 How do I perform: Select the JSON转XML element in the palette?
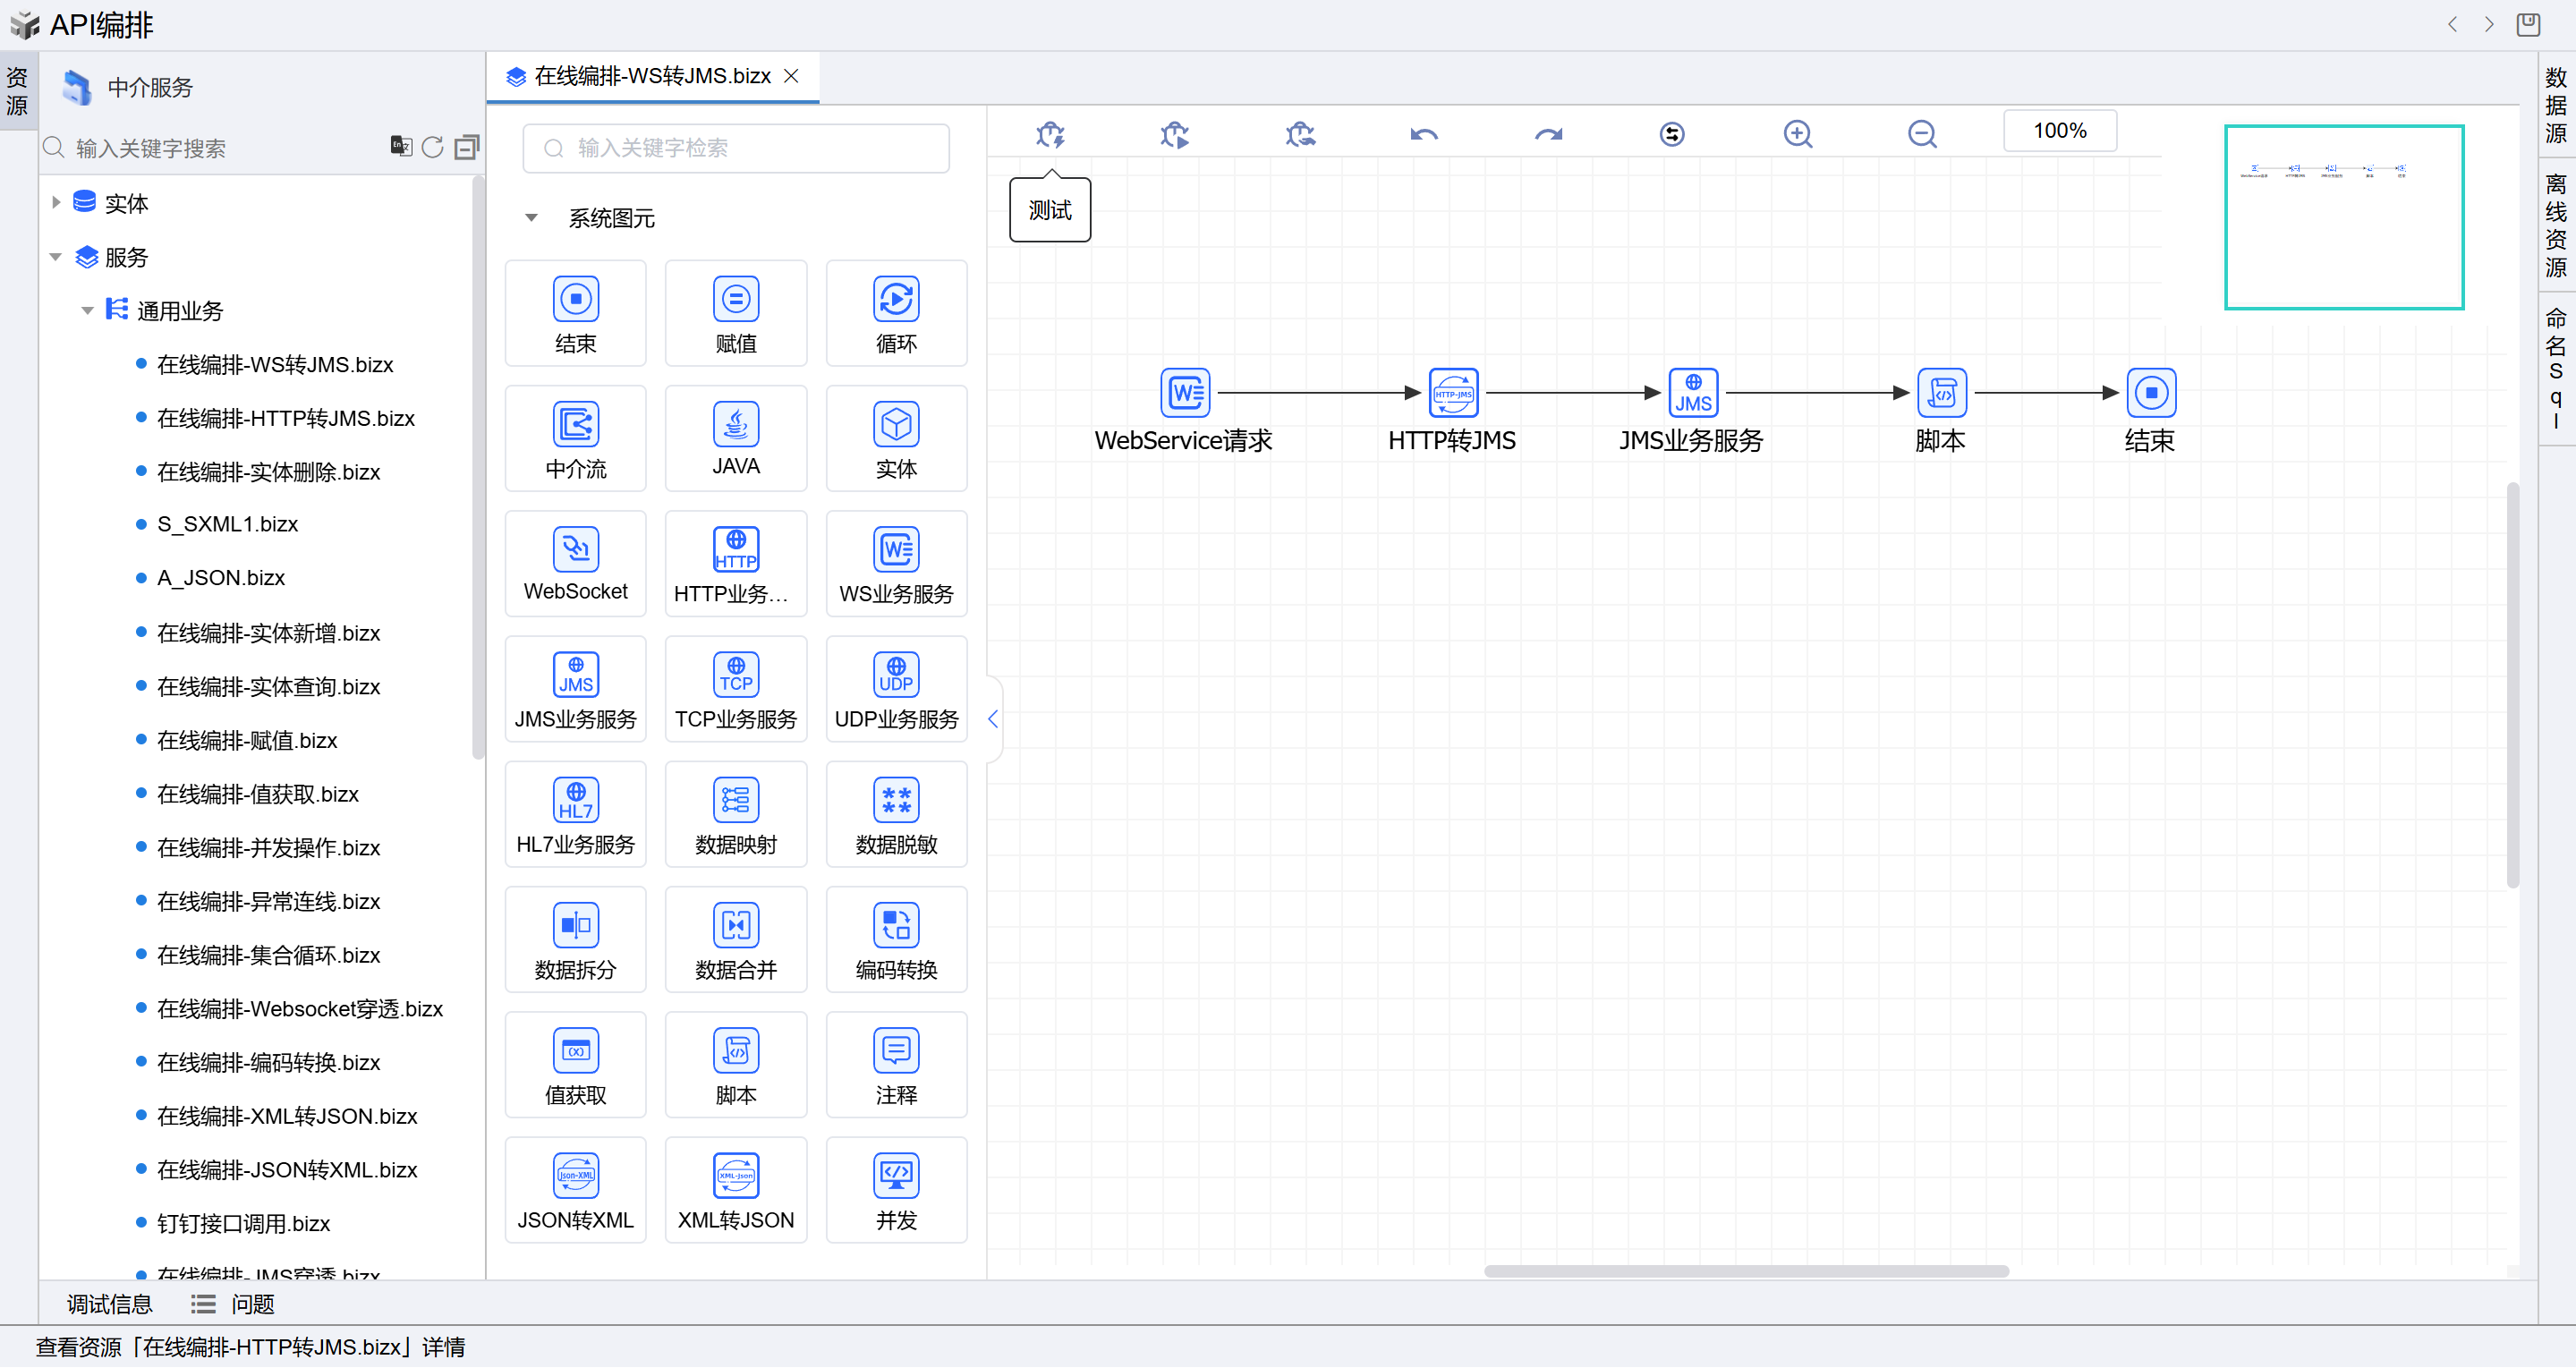(575, 1190)
